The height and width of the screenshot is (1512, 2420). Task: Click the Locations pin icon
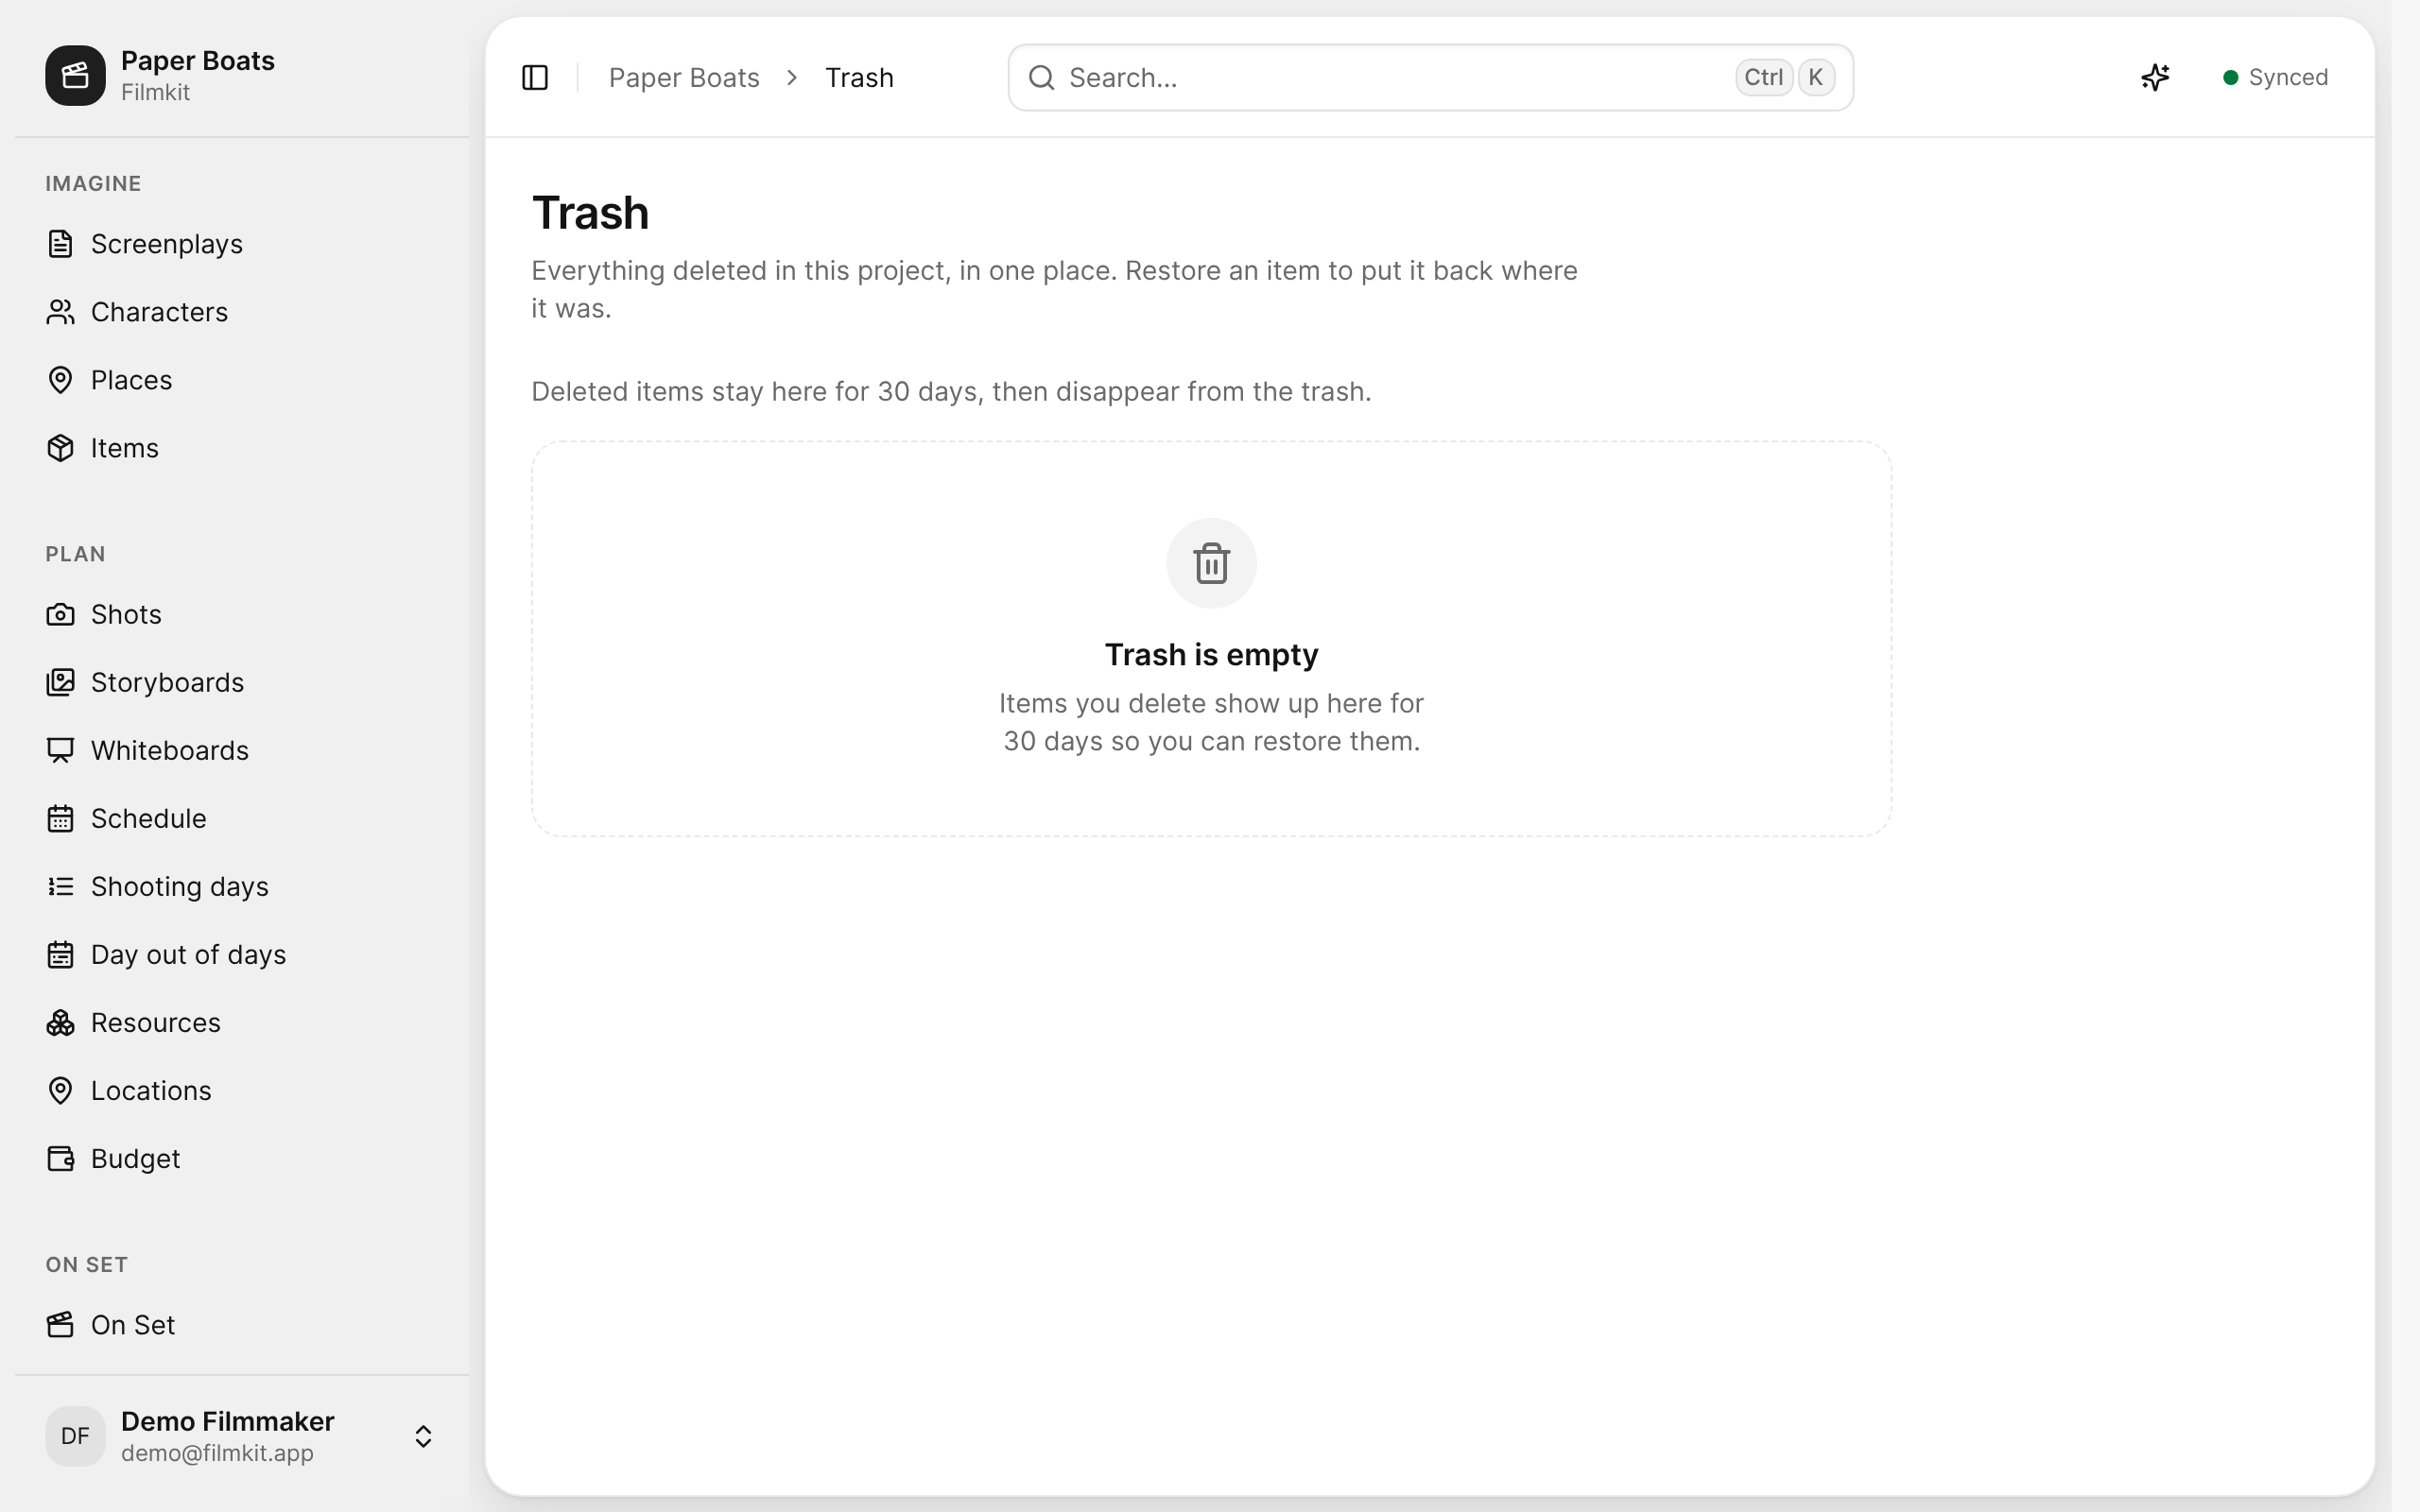60,1090
